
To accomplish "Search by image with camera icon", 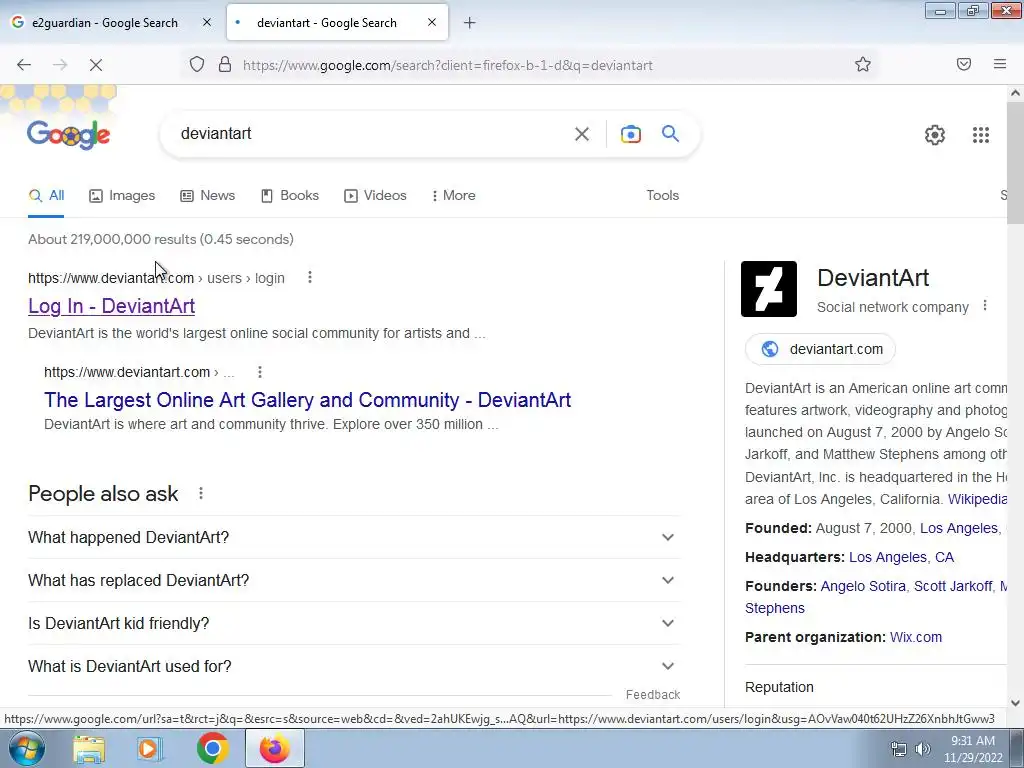I will point(630,134).
